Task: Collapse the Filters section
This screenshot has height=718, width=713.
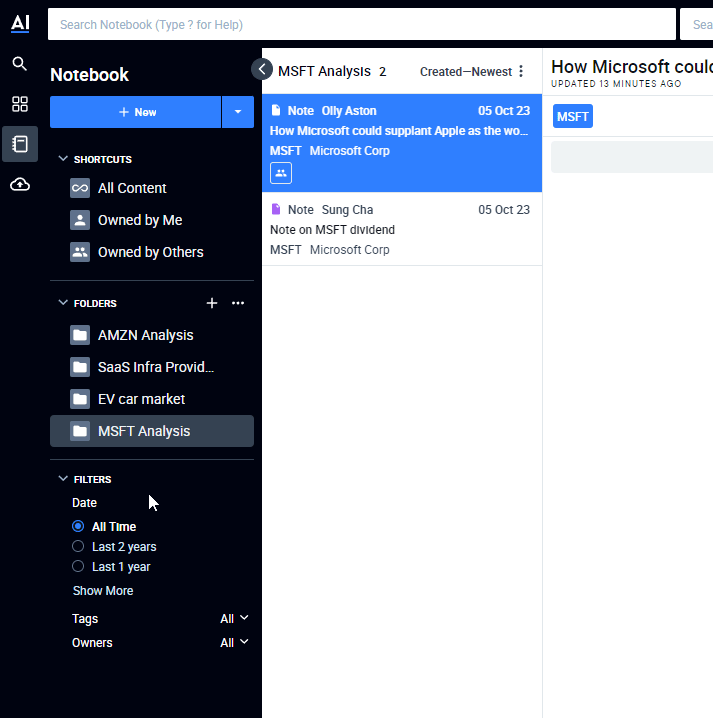Action: 63,479
